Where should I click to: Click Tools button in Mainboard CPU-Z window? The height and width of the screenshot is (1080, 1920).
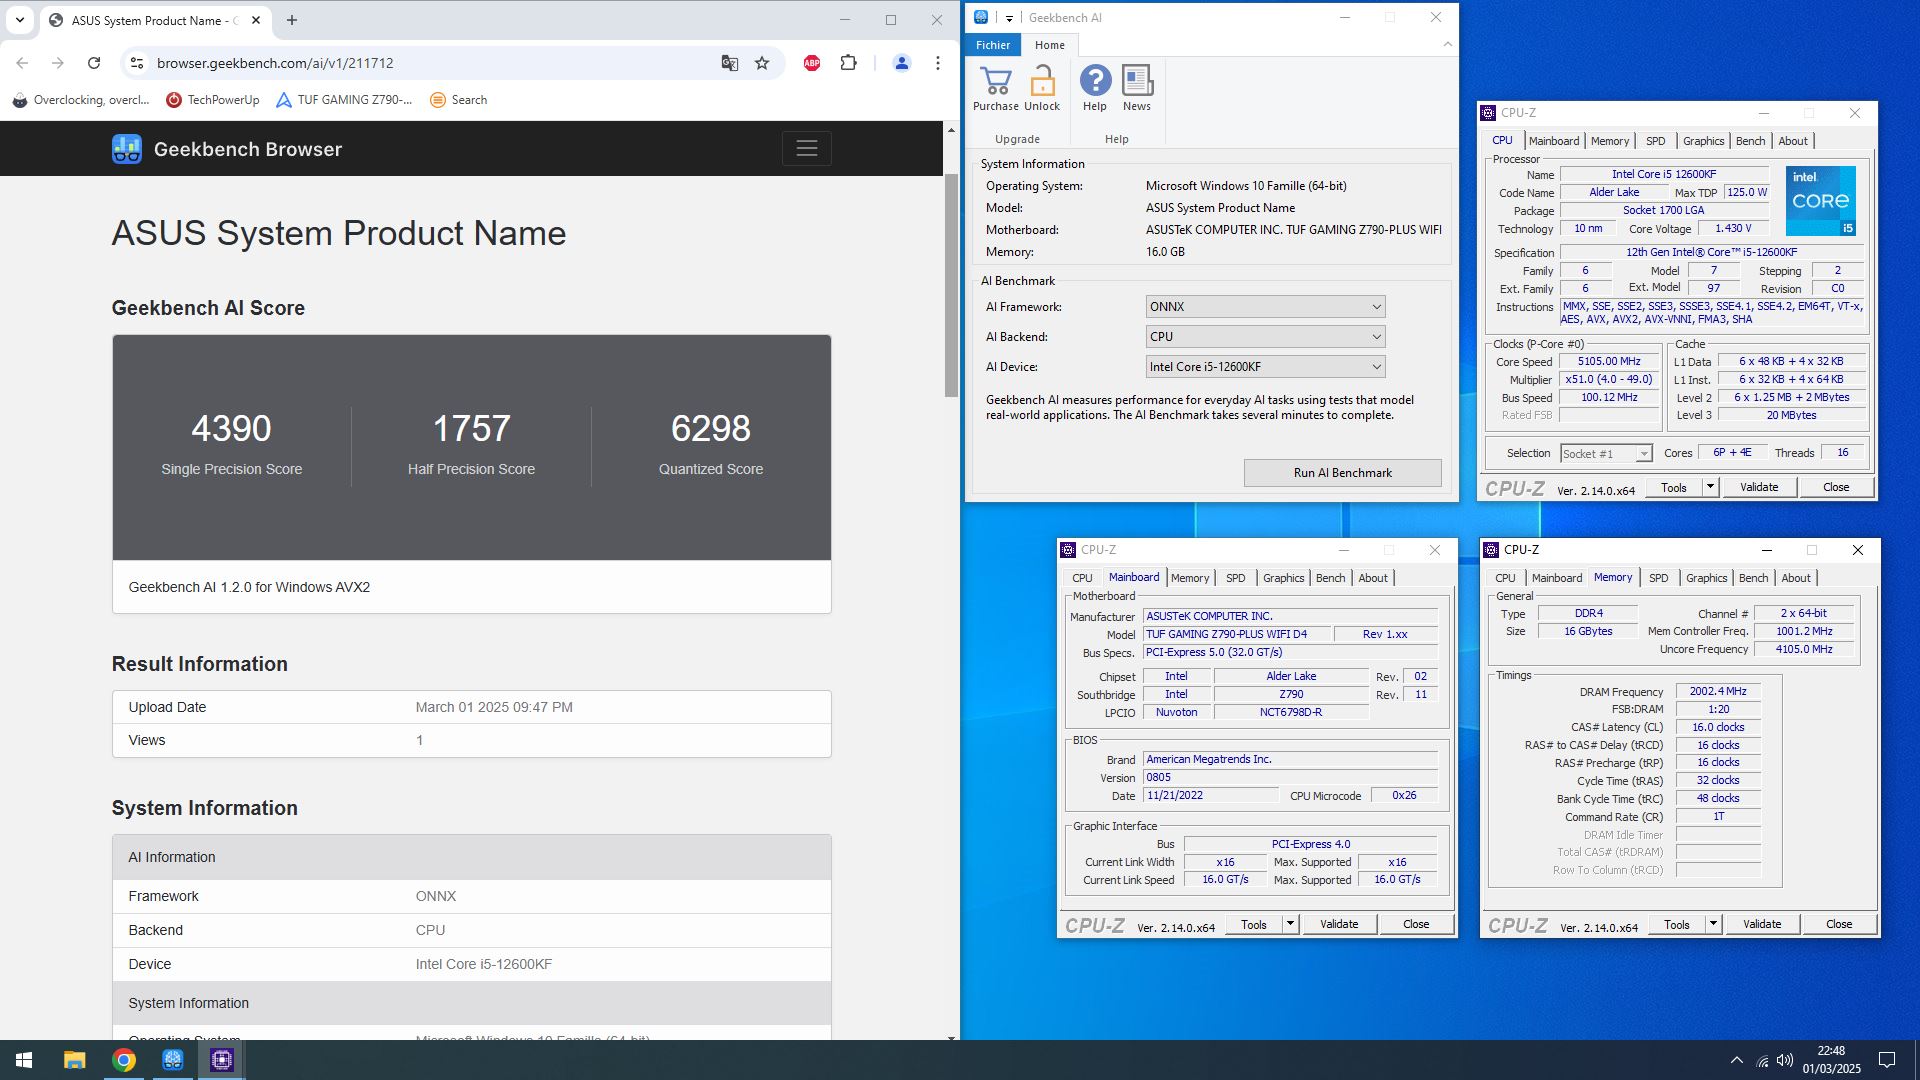(x=1254, y=924)
